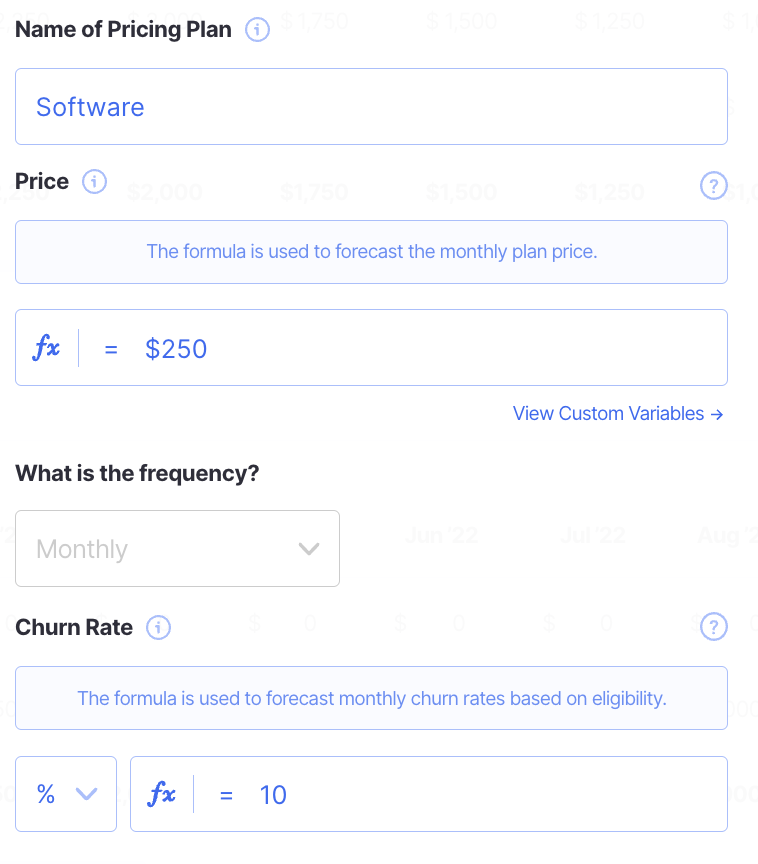
Task: Click info icon beside Name of Pricing Plan
Action: coord(258,31)
